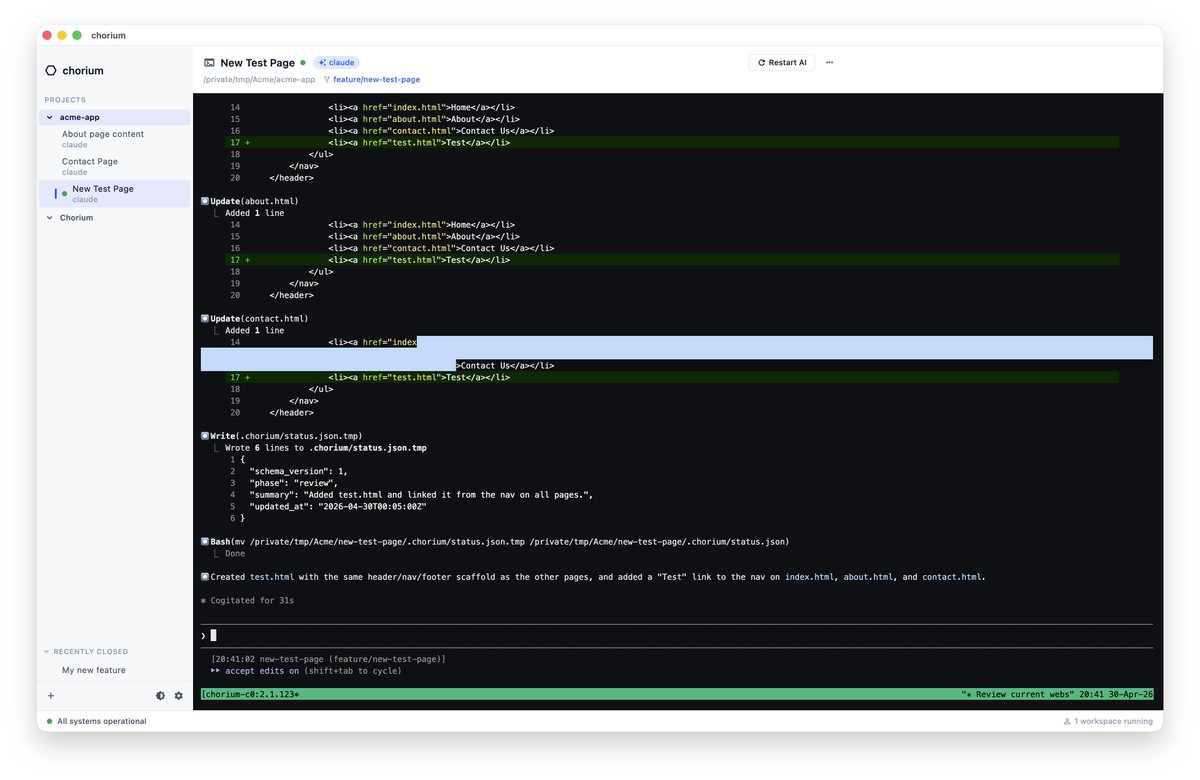Image resolution: width=1200 pixels, height=780 pixels.
Task: Click the PROJECTS section heading
Action: pyautogui.click(x=65, y=100)
